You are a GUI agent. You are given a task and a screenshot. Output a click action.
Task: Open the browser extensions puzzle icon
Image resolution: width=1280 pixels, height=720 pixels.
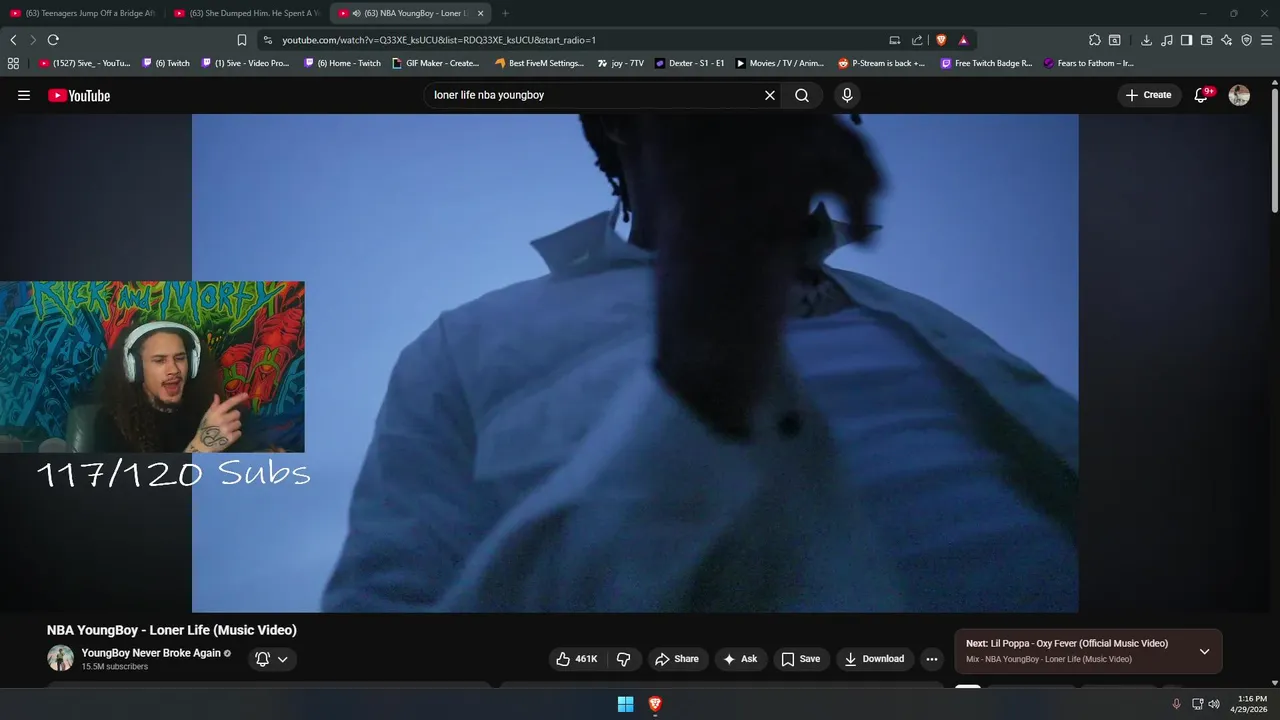pos(1095,40)
